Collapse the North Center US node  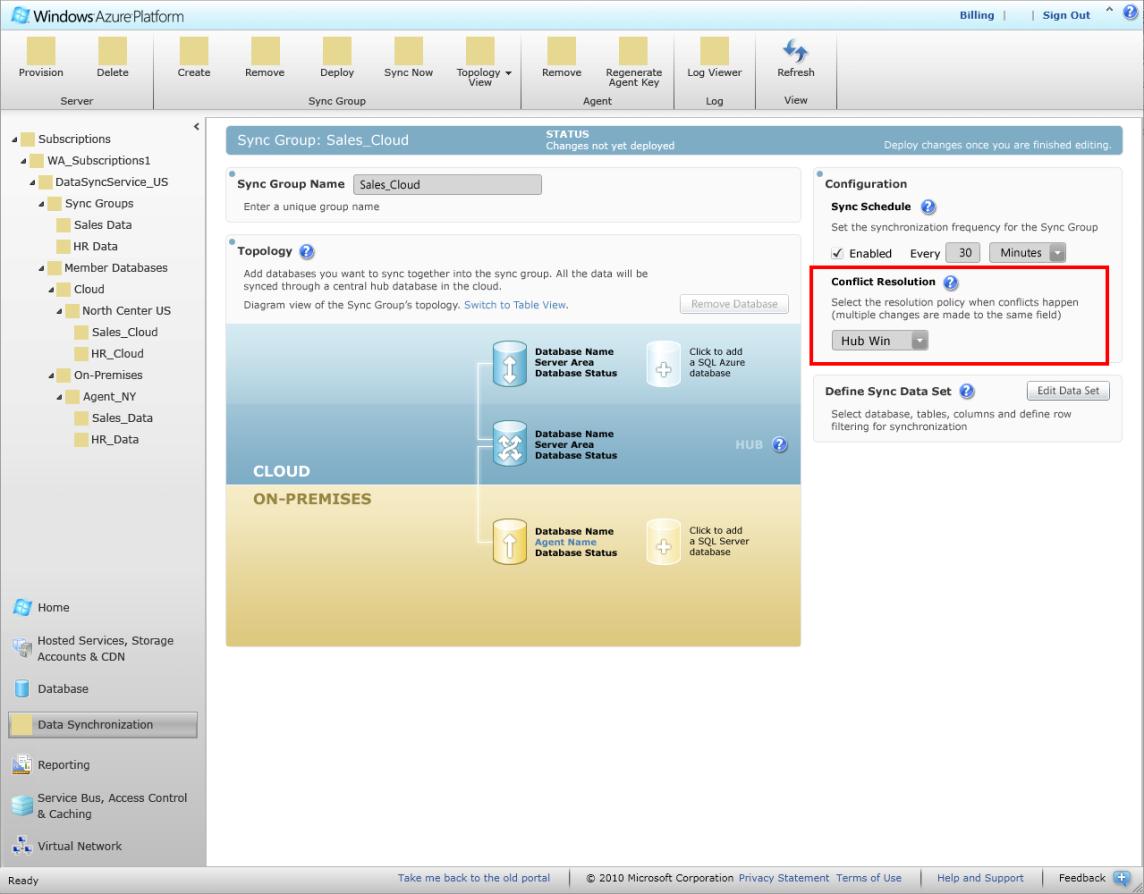60,311
